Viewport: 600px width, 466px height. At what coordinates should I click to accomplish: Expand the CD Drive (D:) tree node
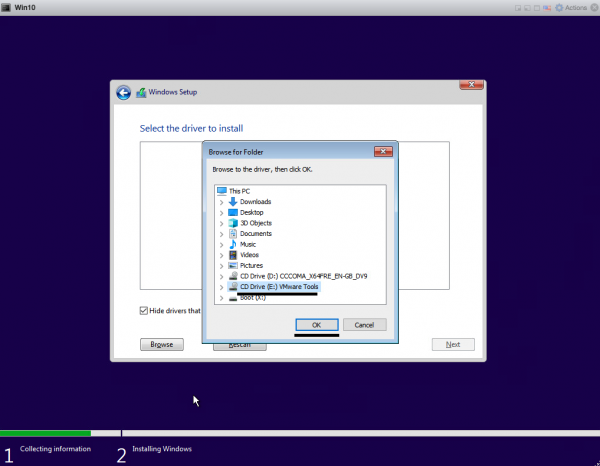(x=221, y=276)
